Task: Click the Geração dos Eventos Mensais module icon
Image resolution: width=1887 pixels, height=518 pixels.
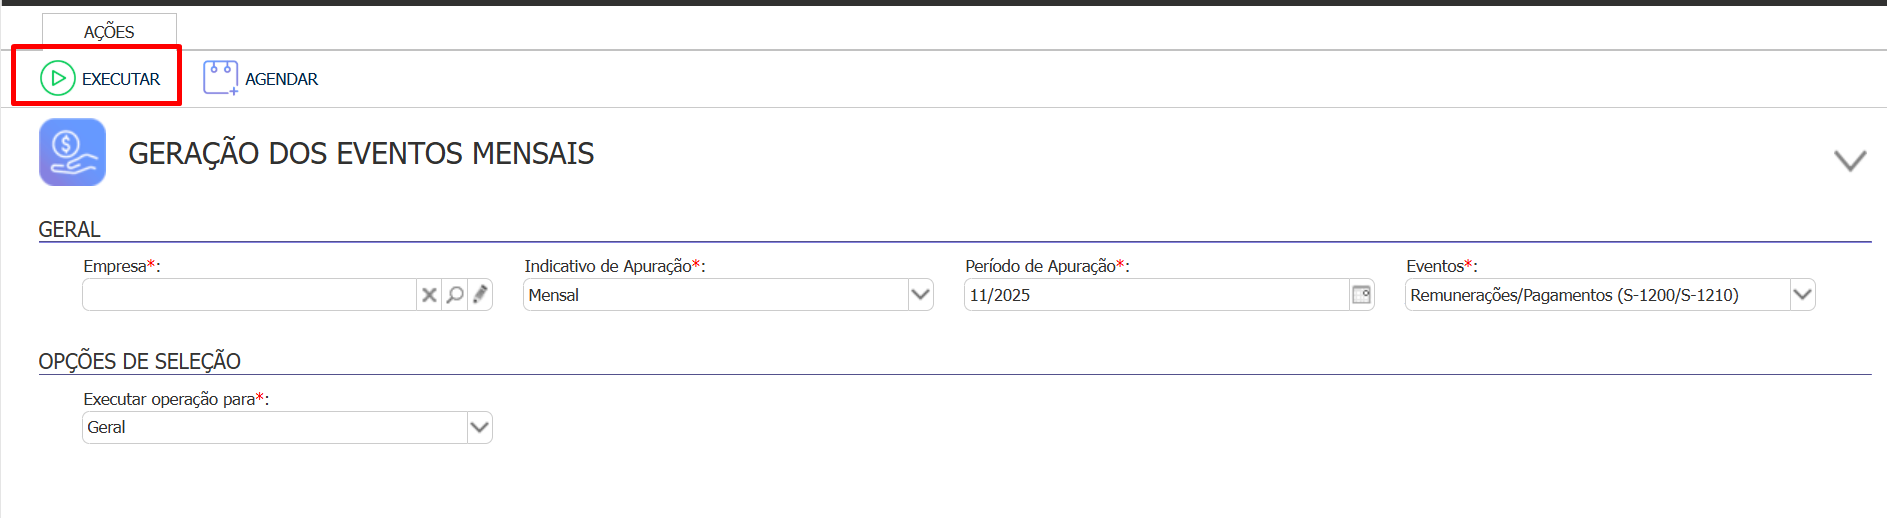Action: pyautogui.click(x=72, y=152)
